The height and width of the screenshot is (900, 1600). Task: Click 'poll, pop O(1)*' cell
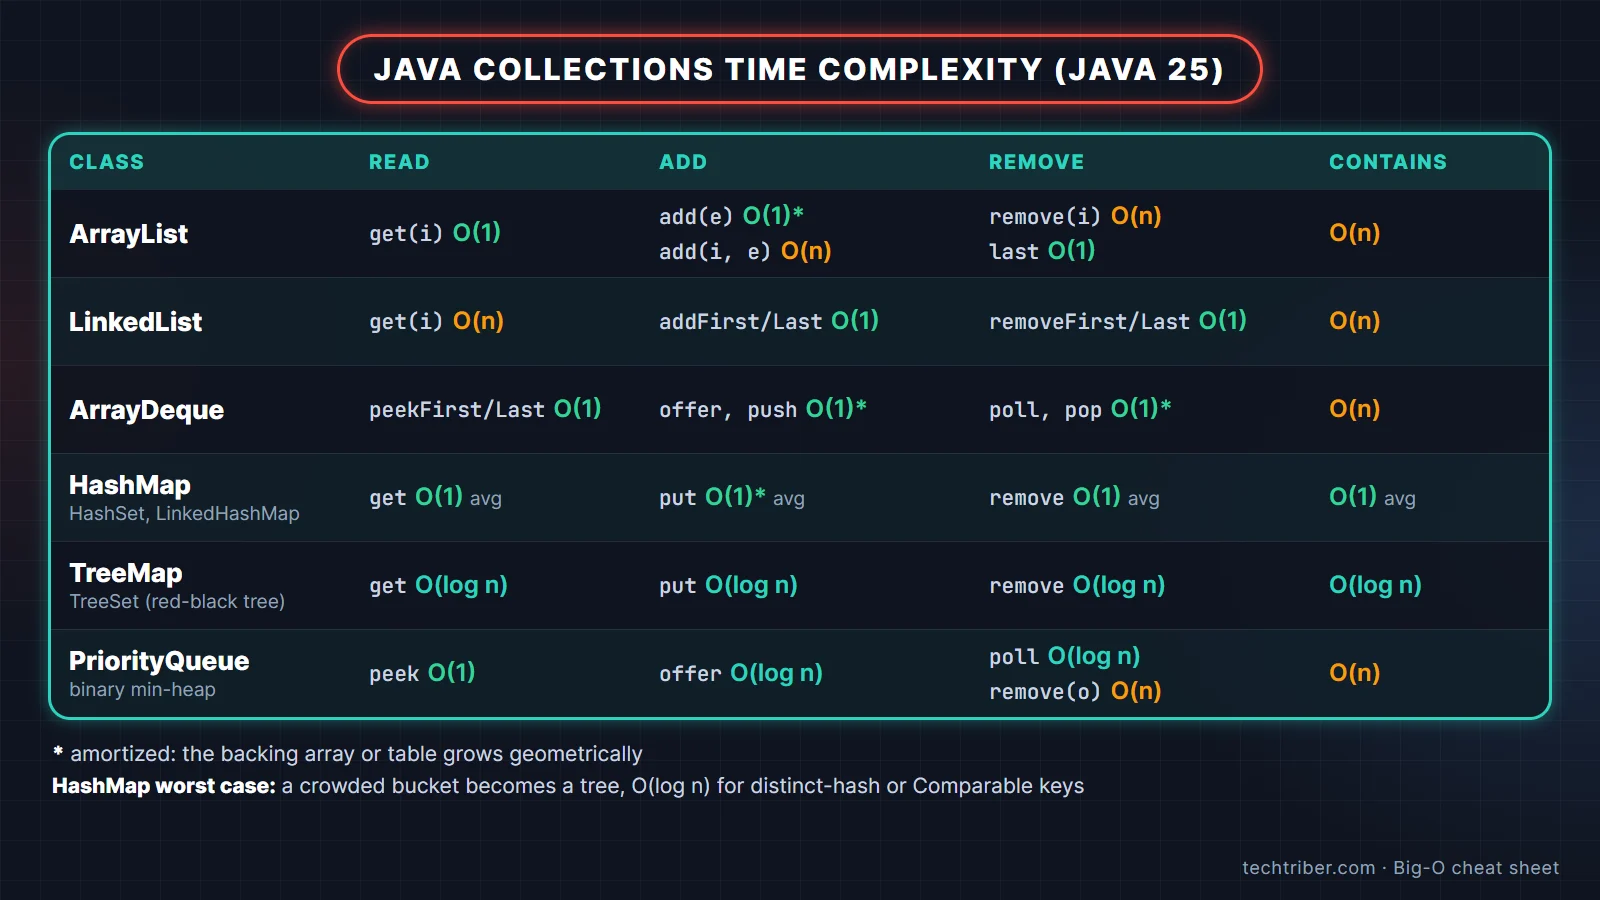(1080, 409)
